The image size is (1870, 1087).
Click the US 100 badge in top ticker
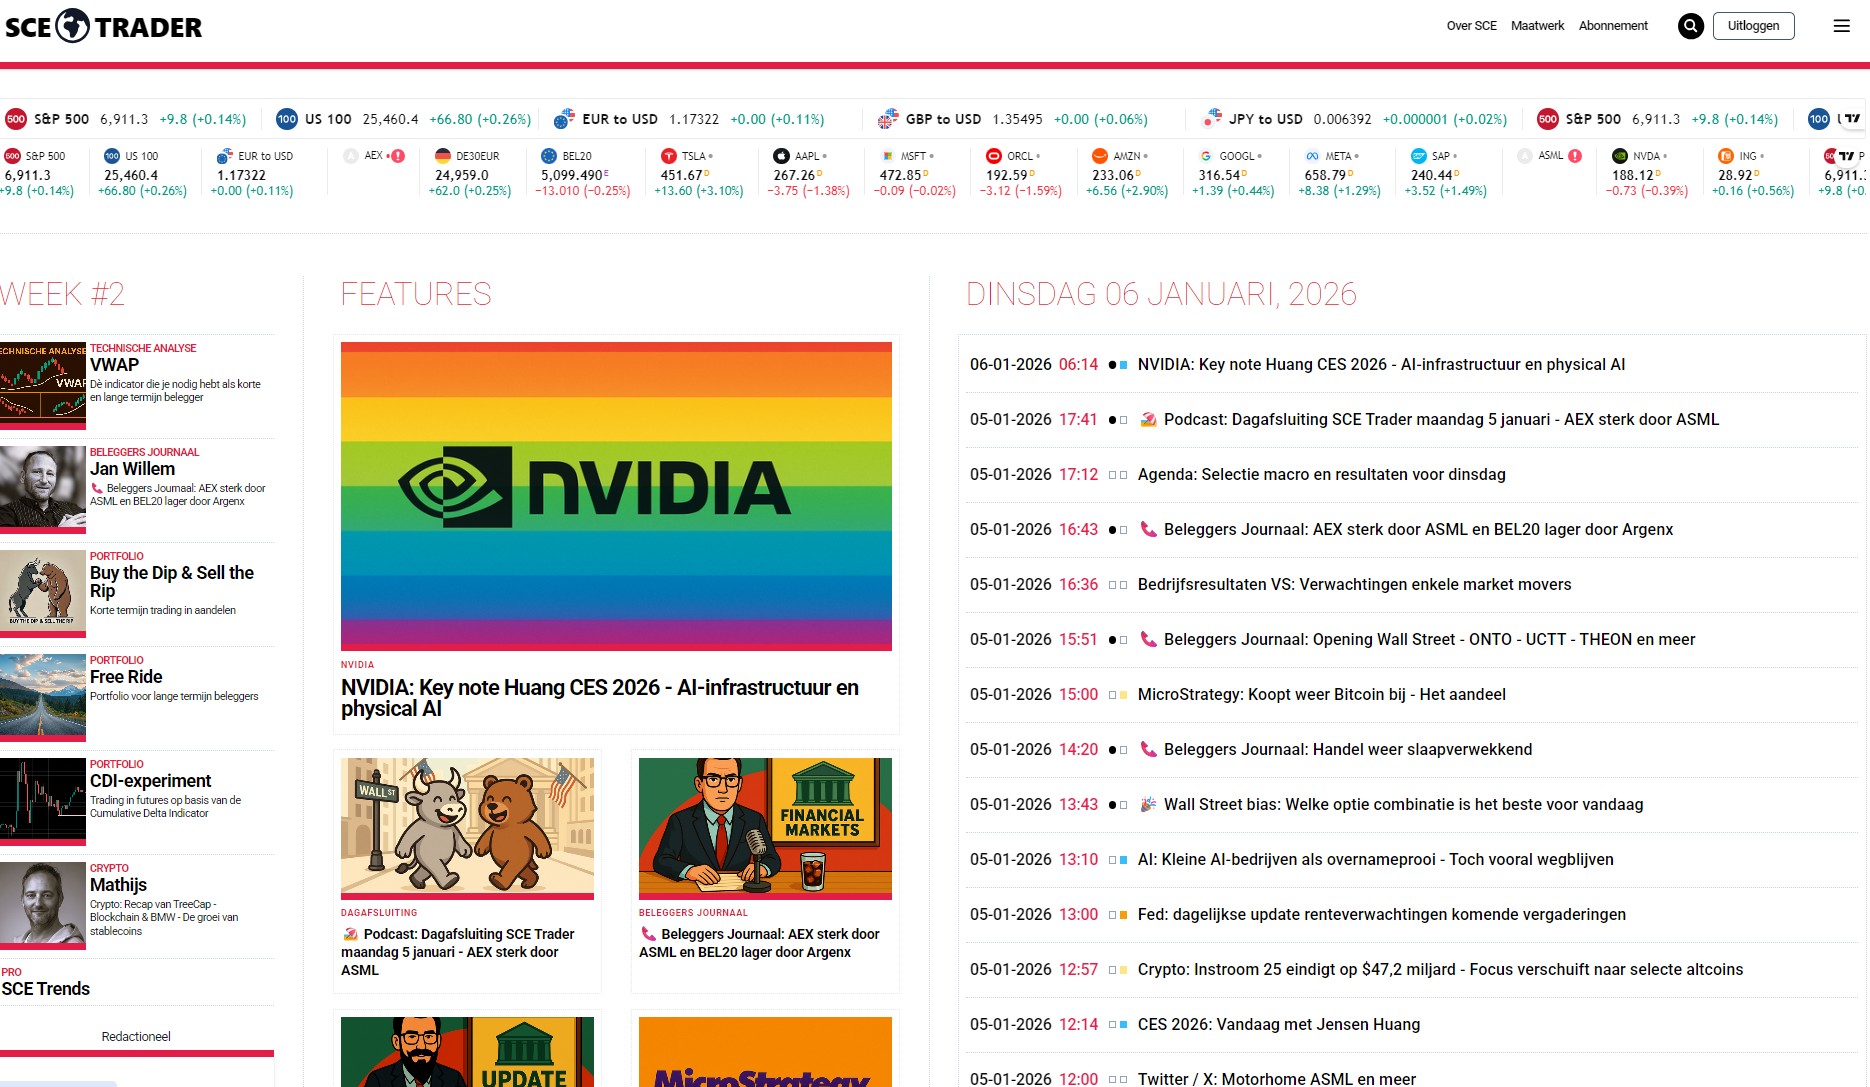[287, 119]
